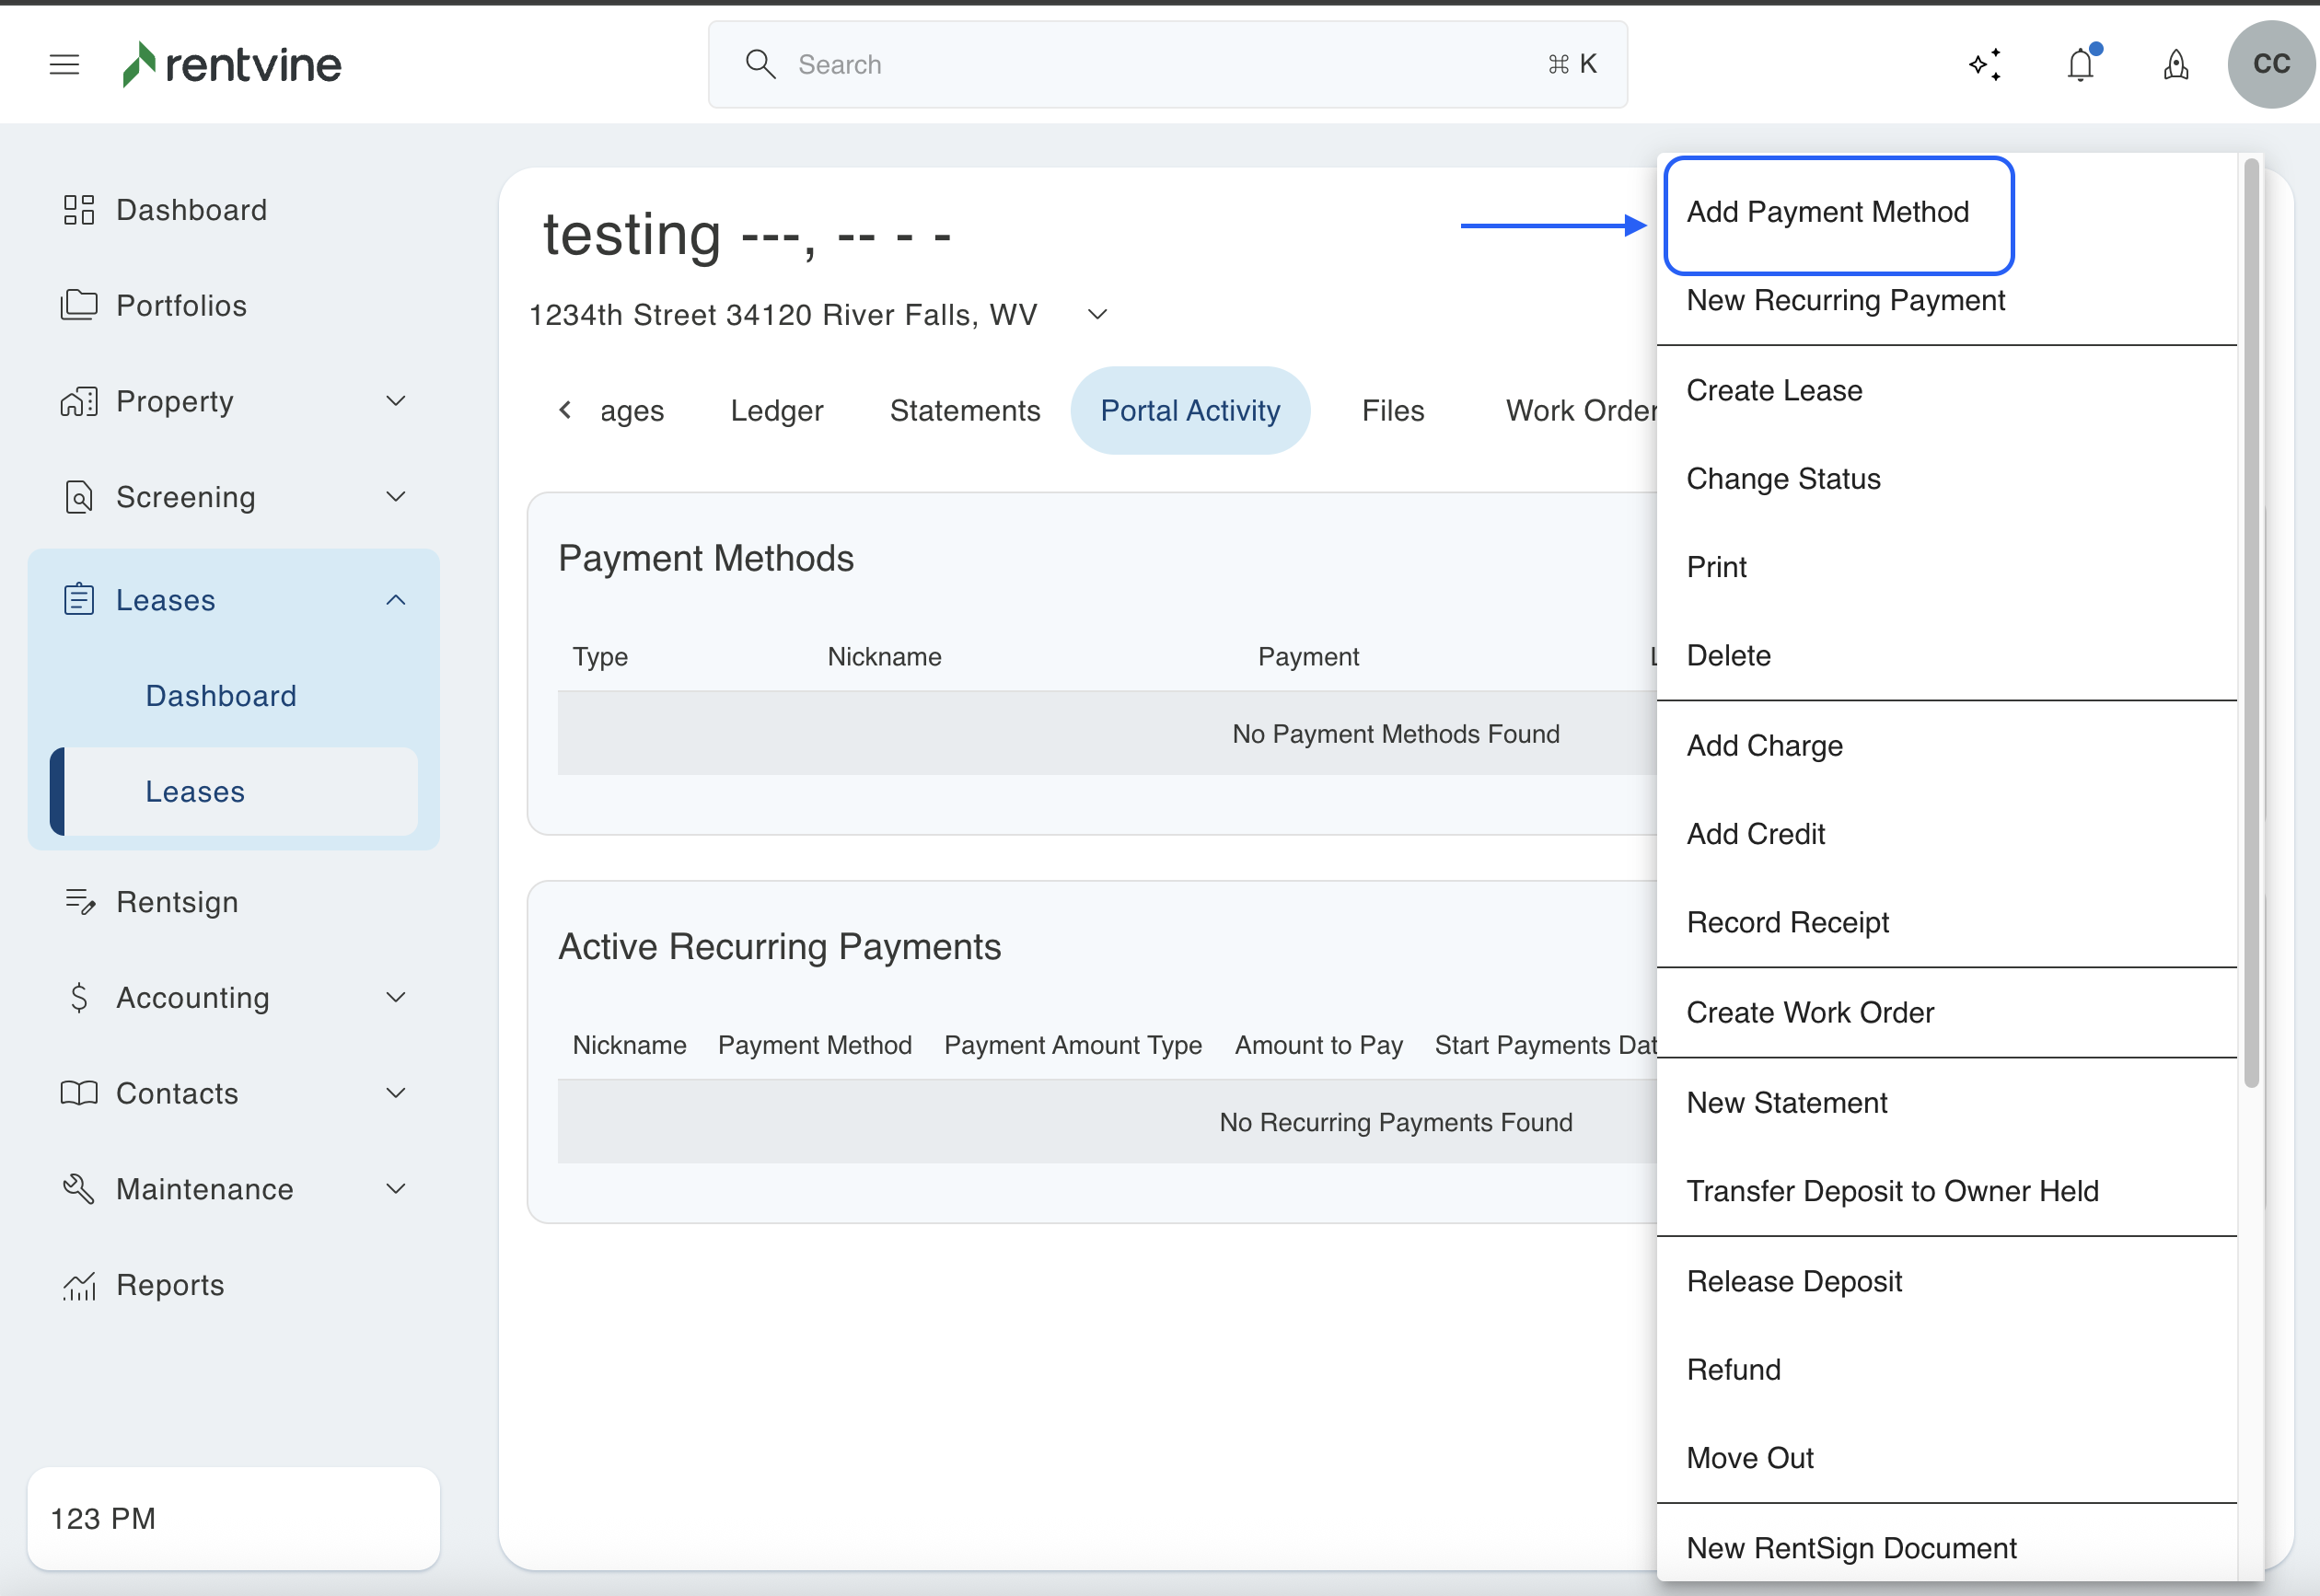Viewport: 2320px width, 1596px height.
Task: Click the sparkle AI assistant icon
Action: [x=1985, y=65]
